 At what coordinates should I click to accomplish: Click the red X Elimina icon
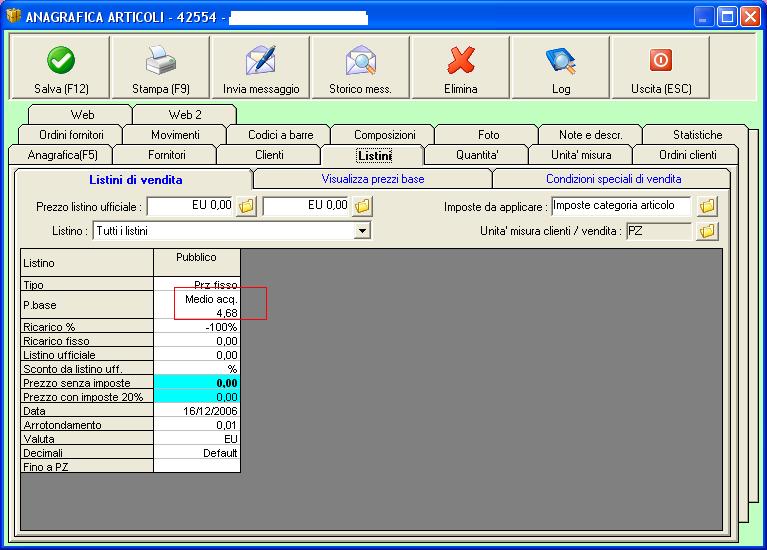(461, 60)
